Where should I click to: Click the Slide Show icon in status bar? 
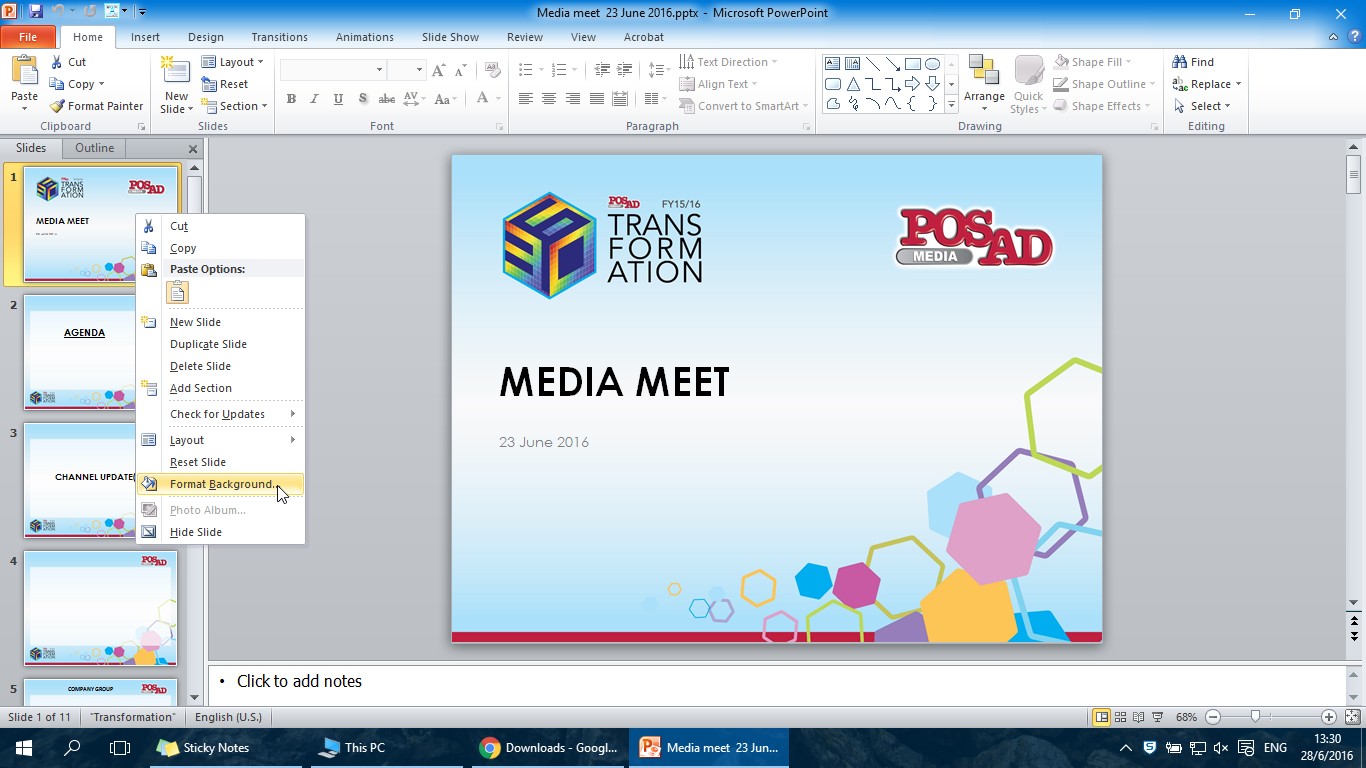point(1158,717)
